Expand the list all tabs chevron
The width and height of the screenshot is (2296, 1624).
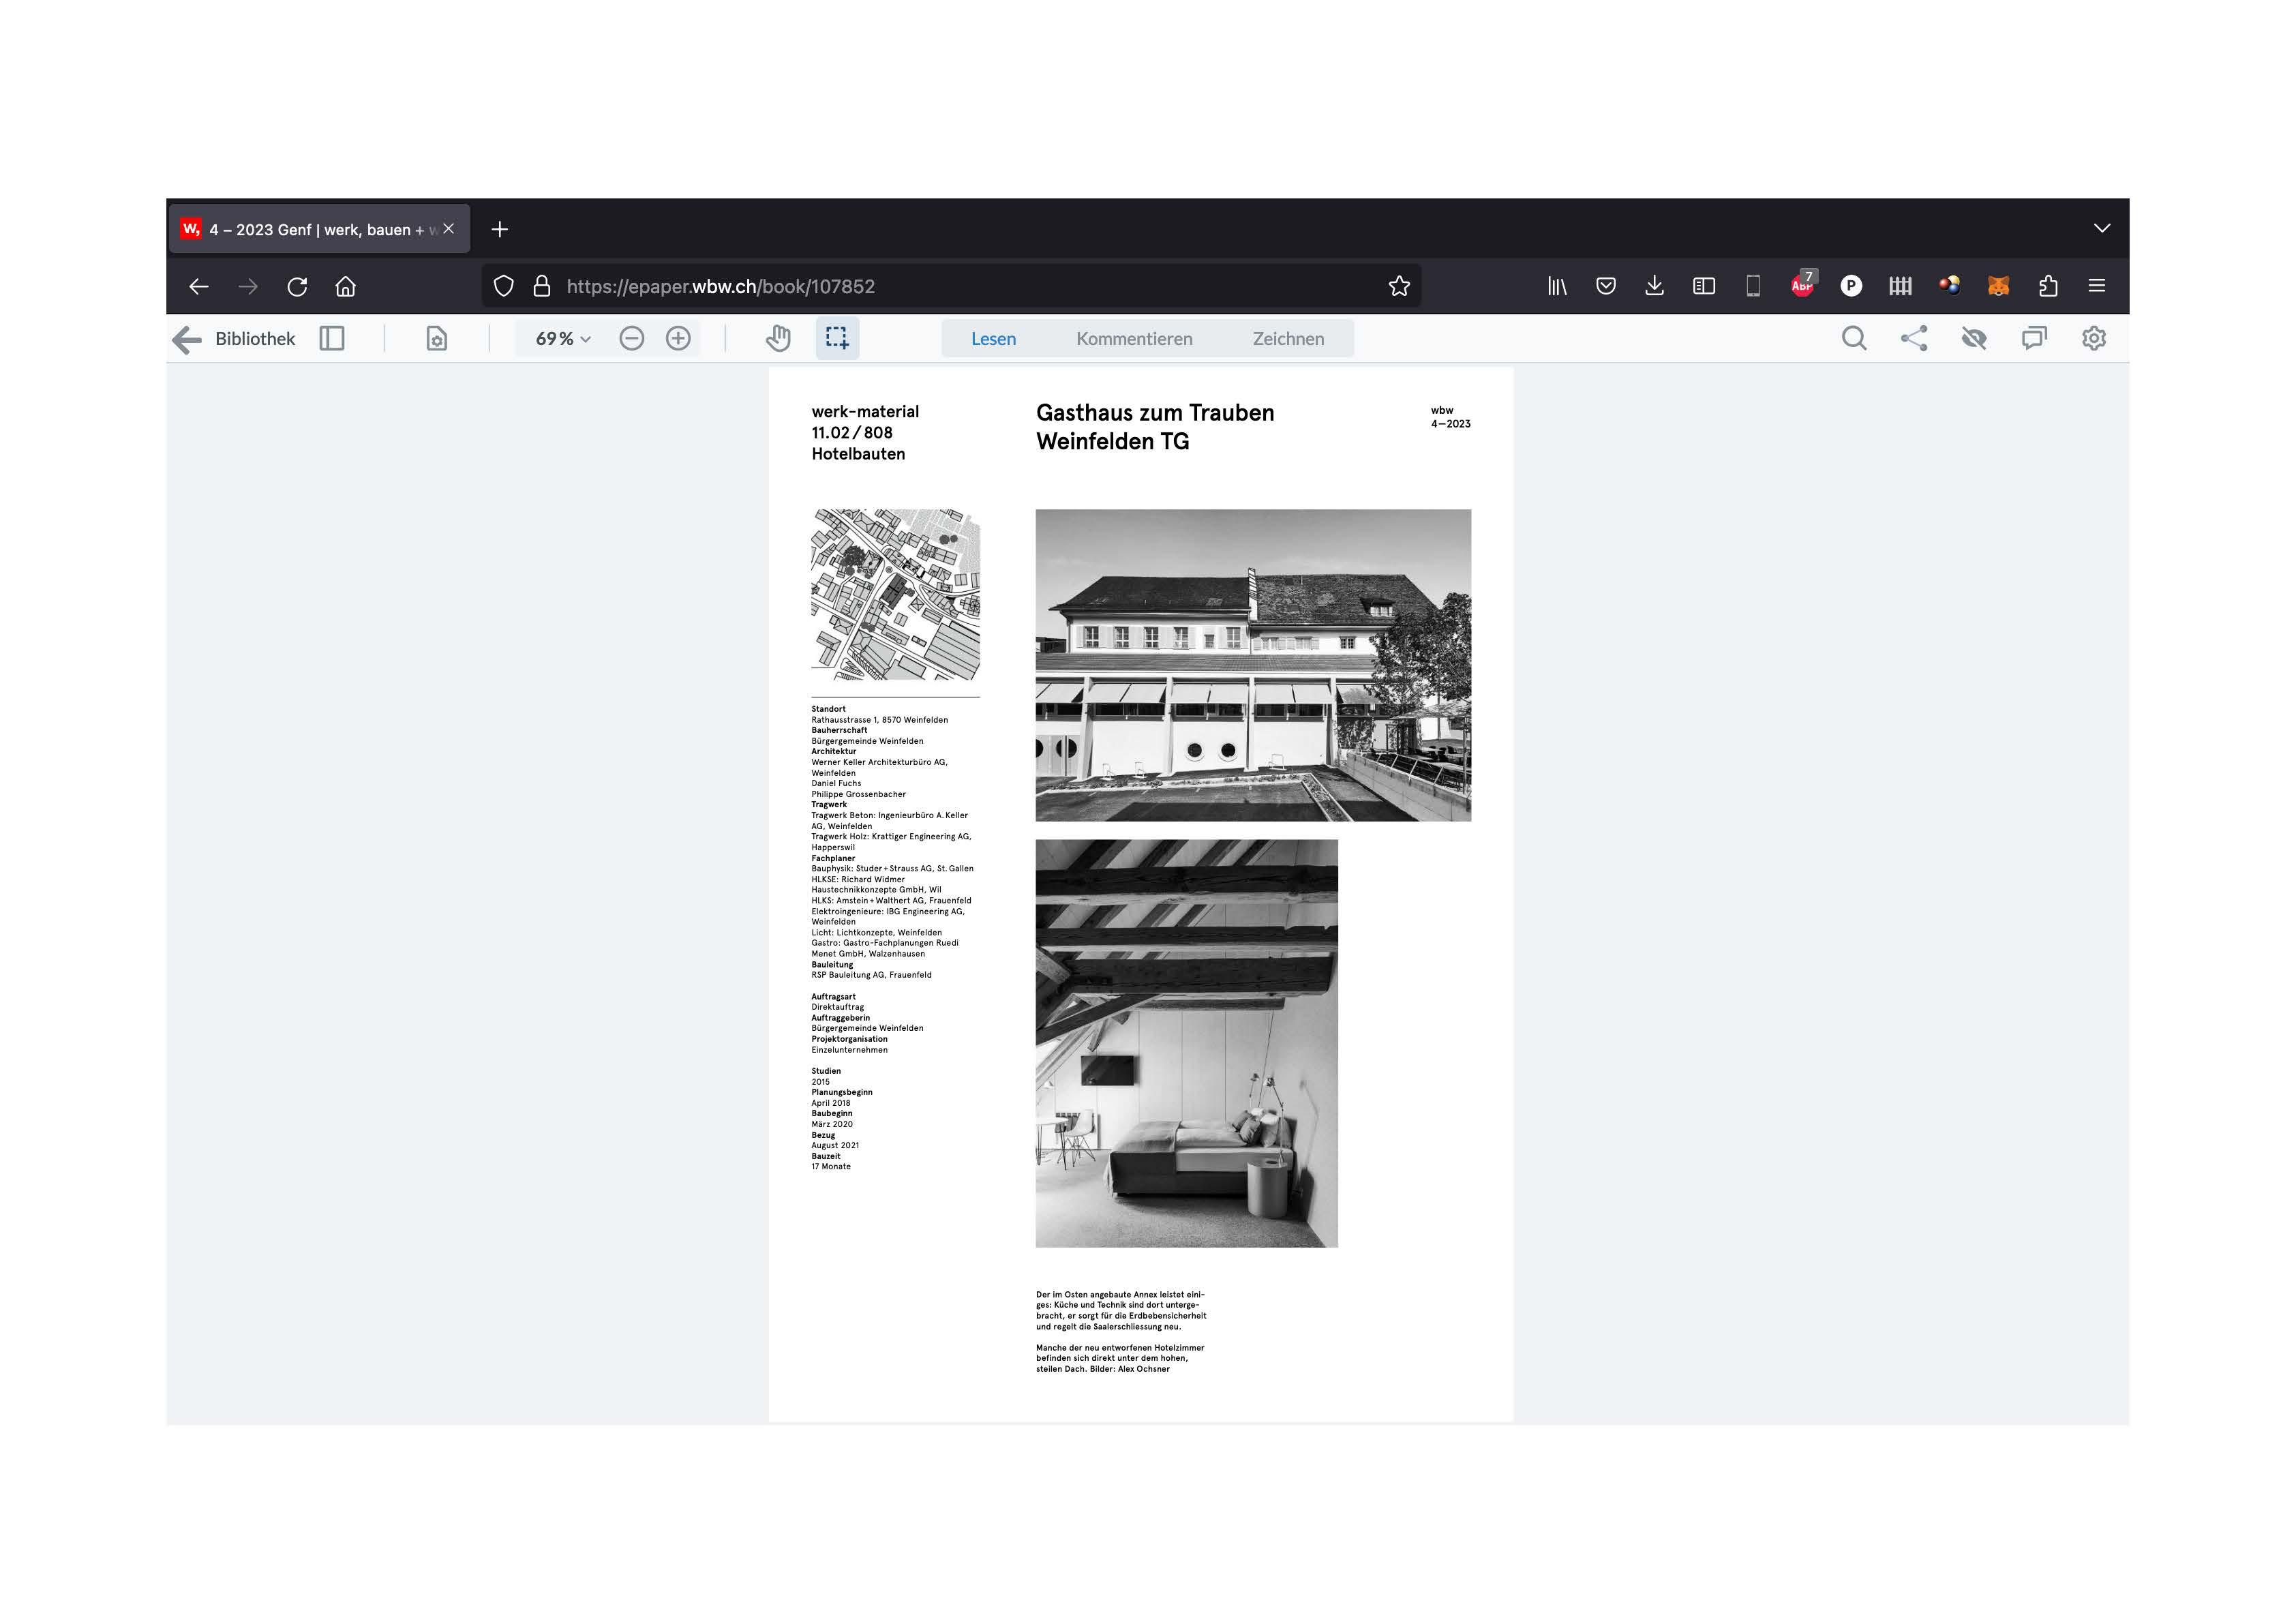coord(2102,229)
